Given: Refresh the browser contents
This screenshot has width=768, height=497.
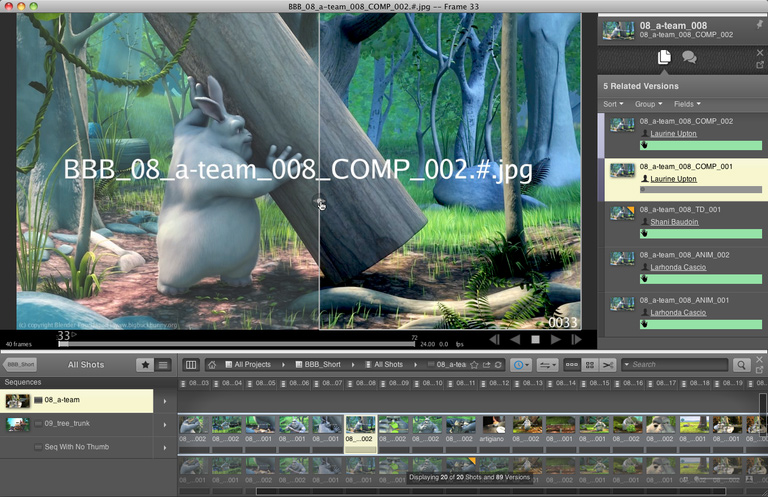Looking at the screenshot, I should [498, 365].
